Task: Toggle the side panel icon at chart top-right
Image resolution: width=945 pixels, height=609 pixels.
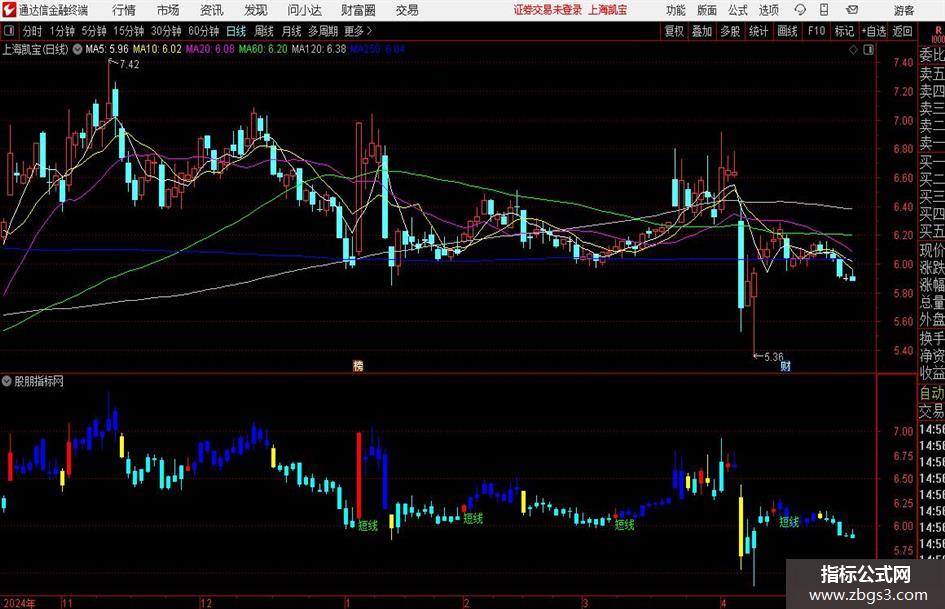Action: tap(868, 50)
